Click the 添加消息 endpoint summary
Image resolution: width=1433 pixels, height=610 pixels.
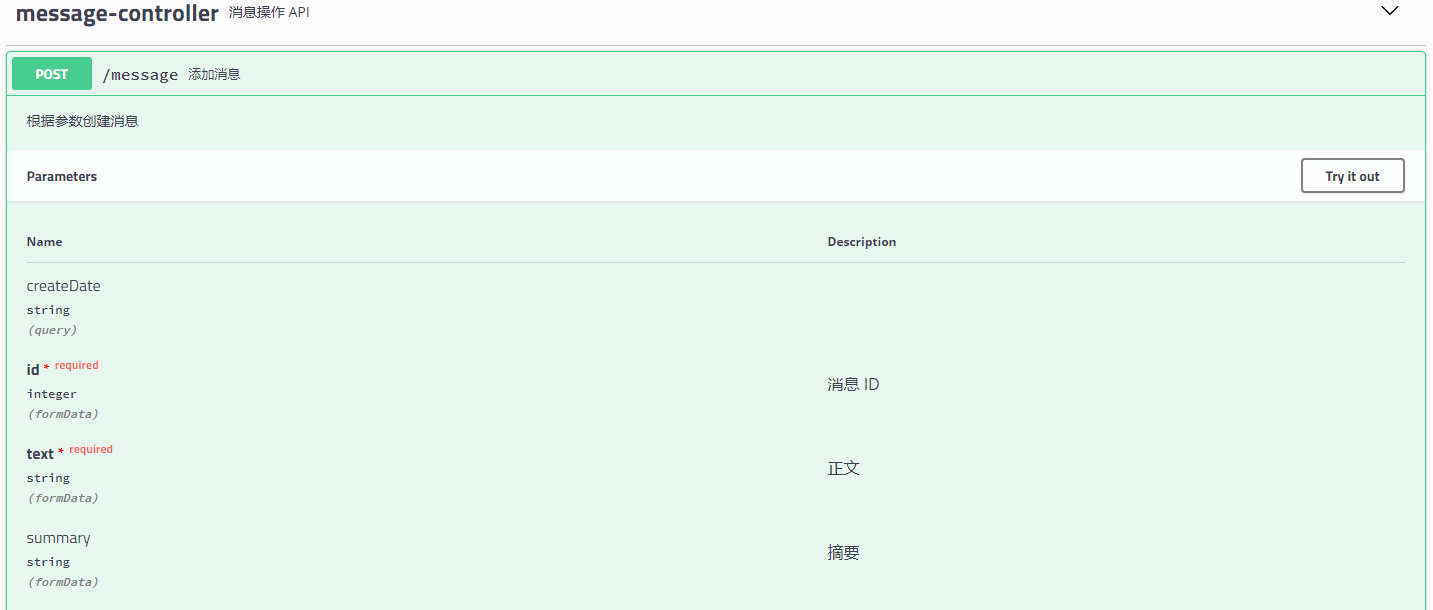tap(214, 74)
